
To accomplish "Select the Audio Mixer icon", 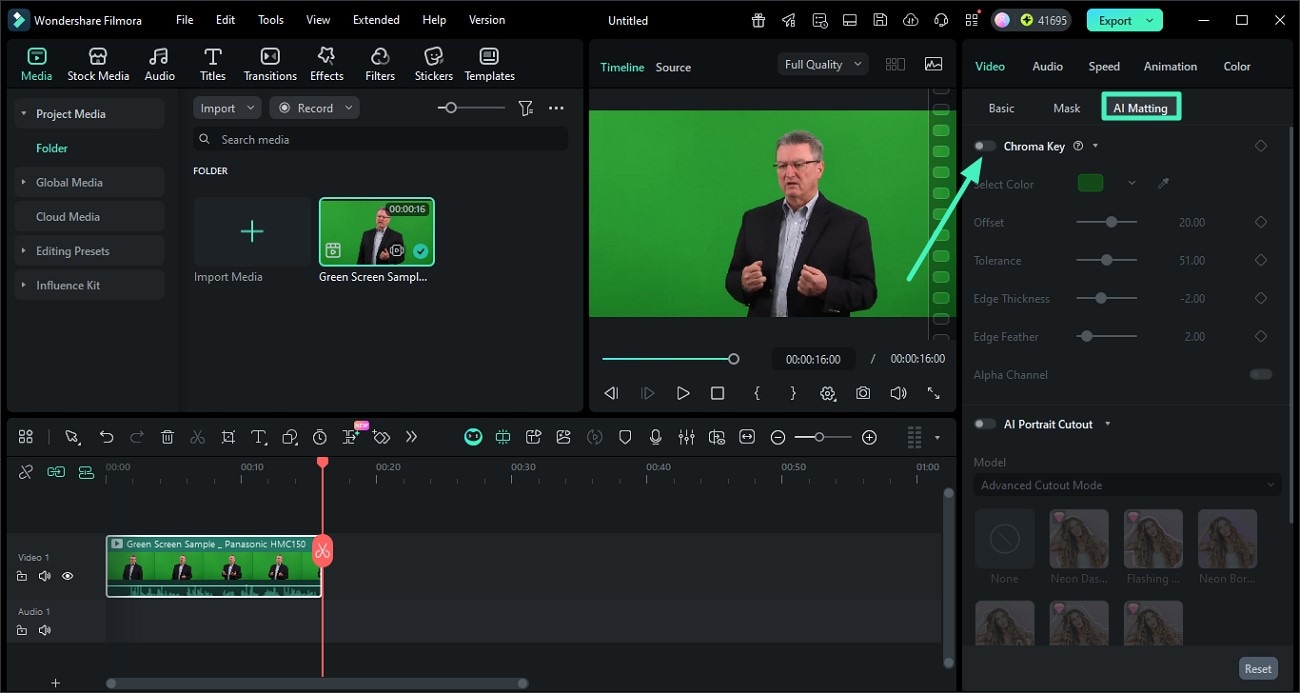I will pyautogui.click(x=687, y=437).
